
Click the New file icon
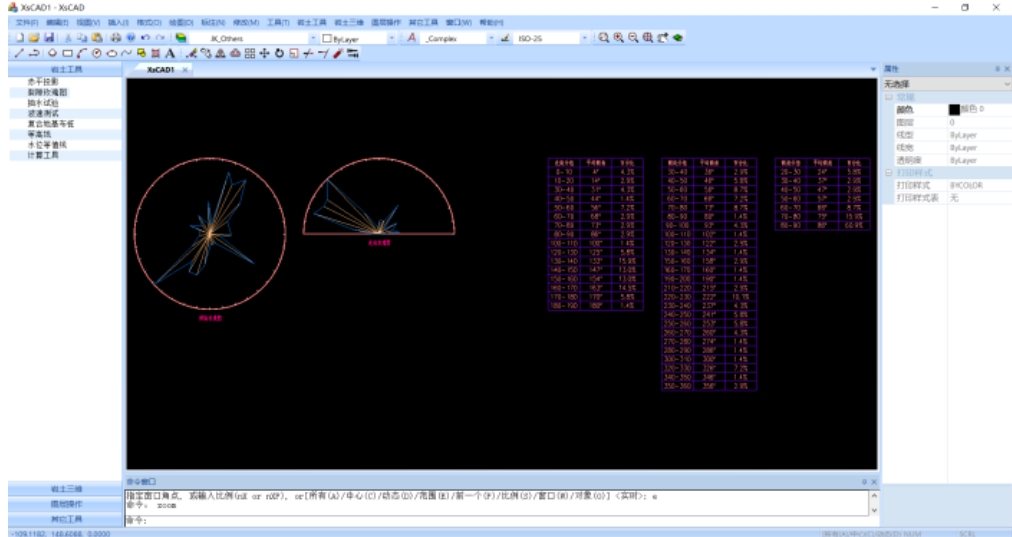pos(20,38)
